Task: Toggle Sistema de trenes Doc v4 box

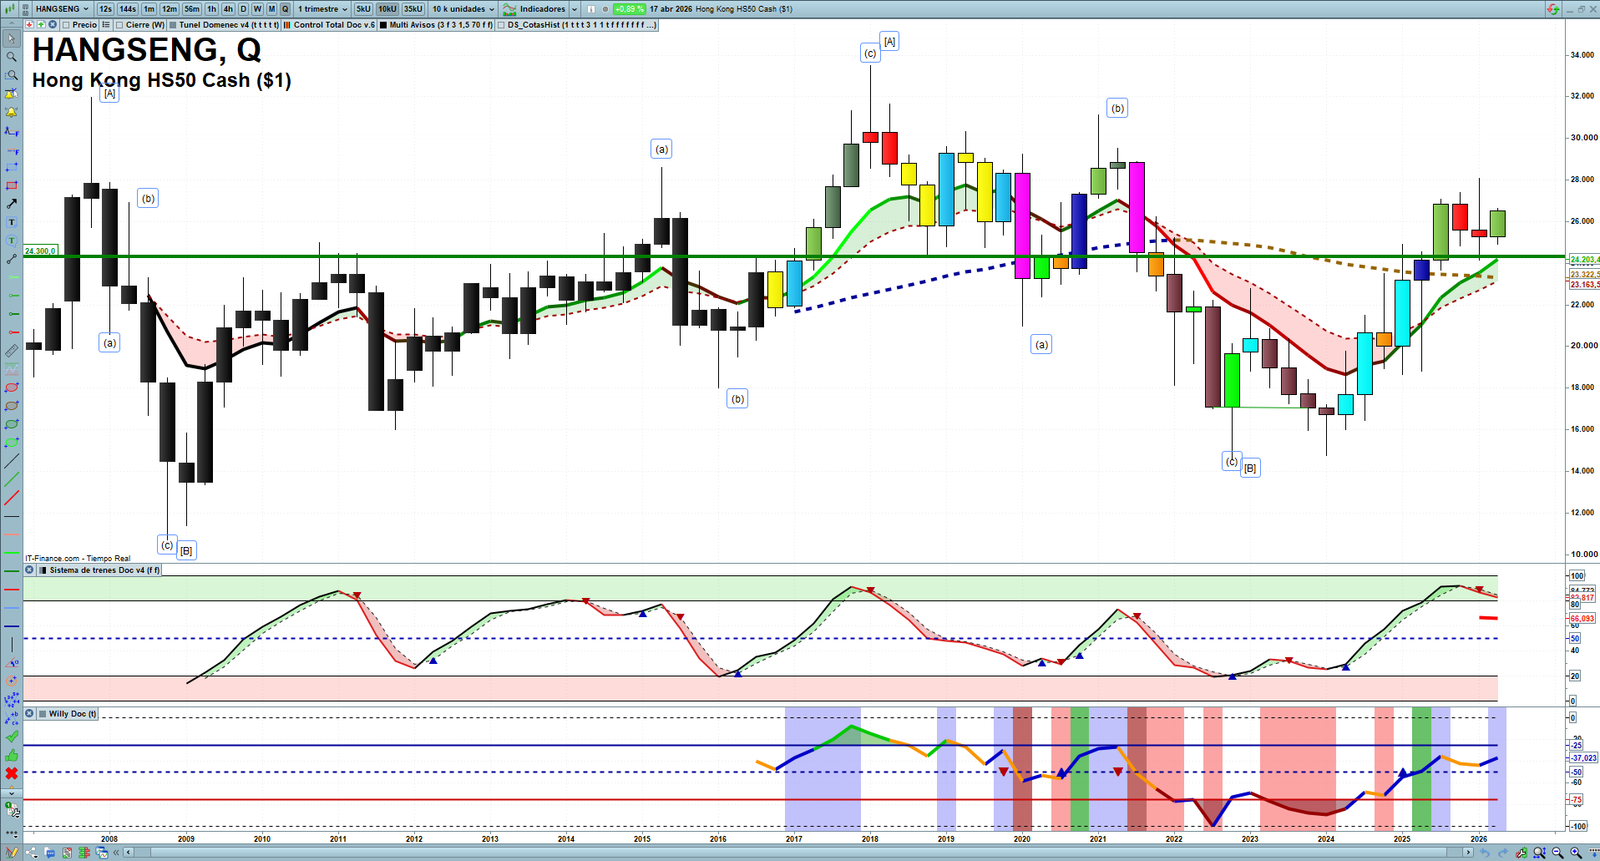Action: click(x=42, y=570)
